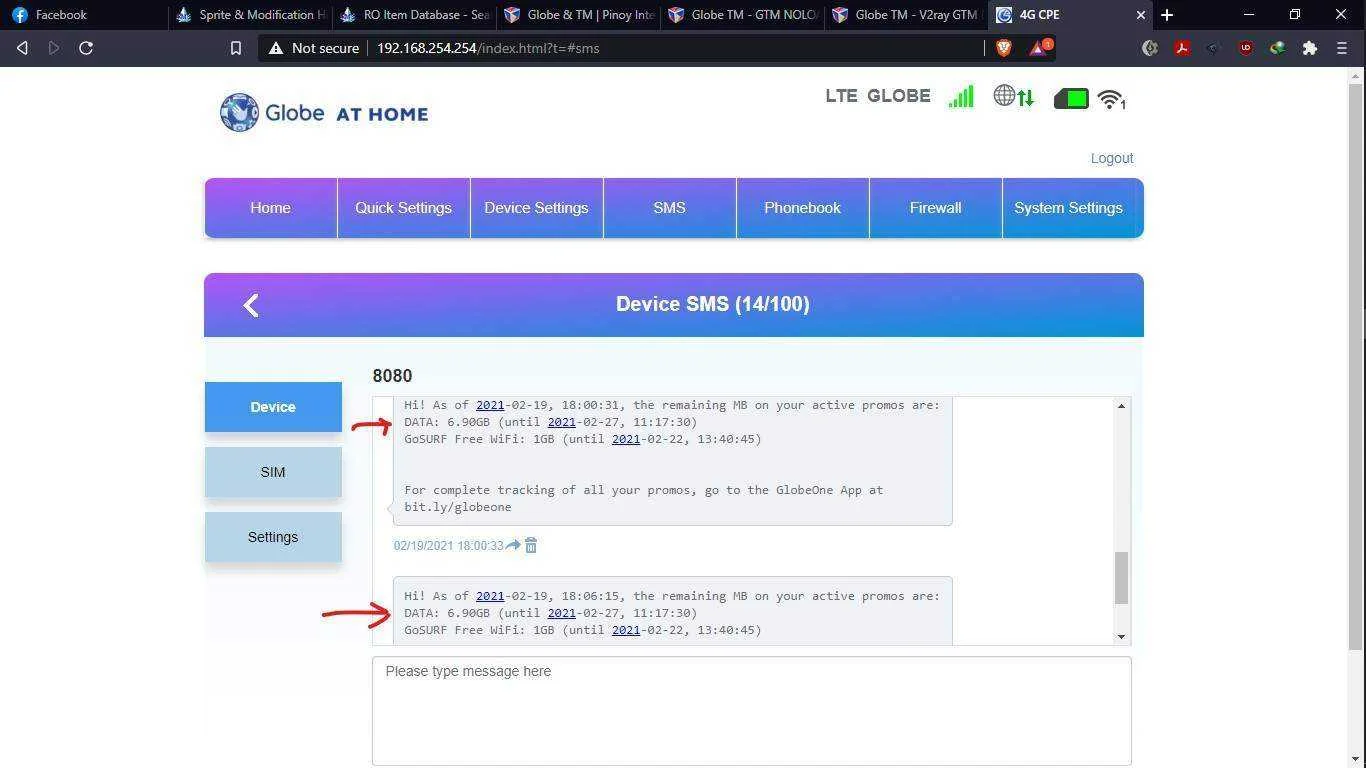Switch to the Facebook browser tab
The width and height of the screenshot is (1366, 768).
coord(83,15)
